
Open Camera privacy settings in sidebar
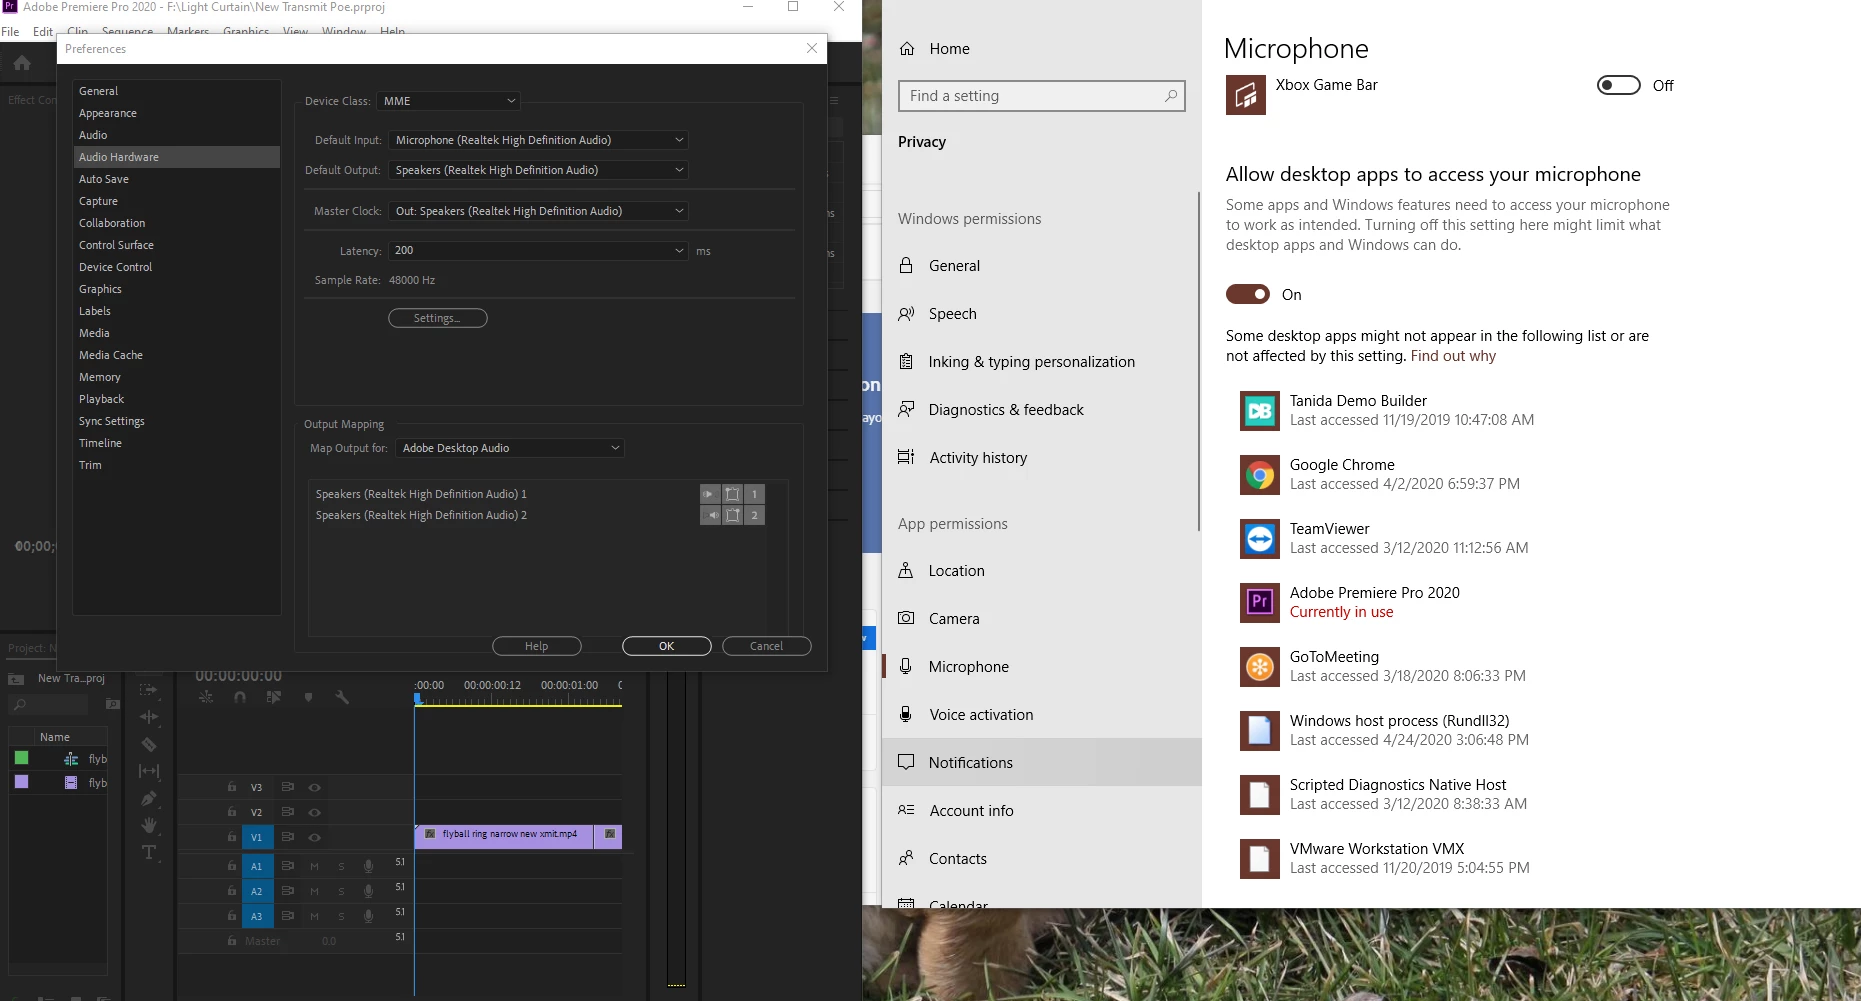pos(1042,619)
